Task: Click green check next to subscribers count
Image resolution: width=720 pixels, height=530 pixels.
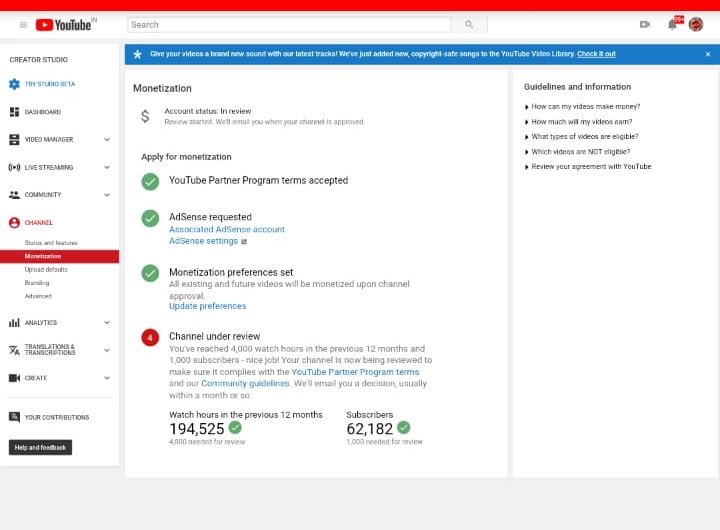Action: (404, 428)
